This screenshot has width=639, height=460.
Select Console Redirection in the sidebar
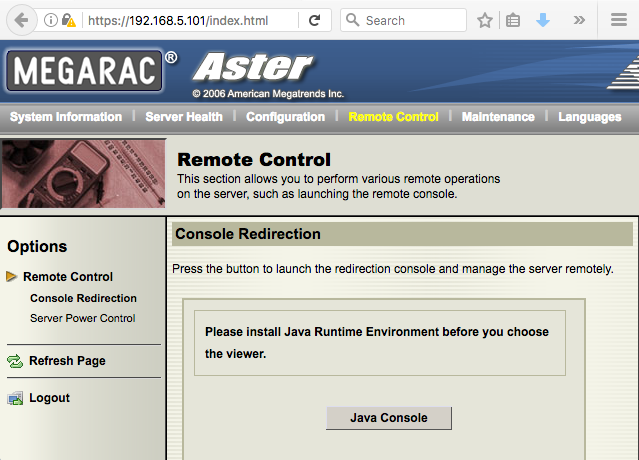[83, 298]
